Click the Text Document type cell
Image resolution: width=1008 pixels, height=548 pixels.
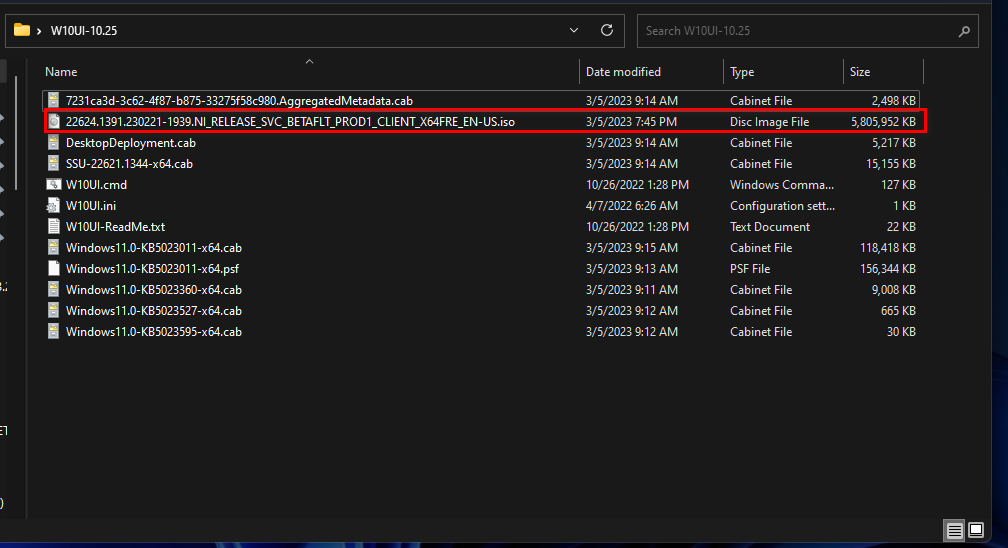[x=770, y=226]
